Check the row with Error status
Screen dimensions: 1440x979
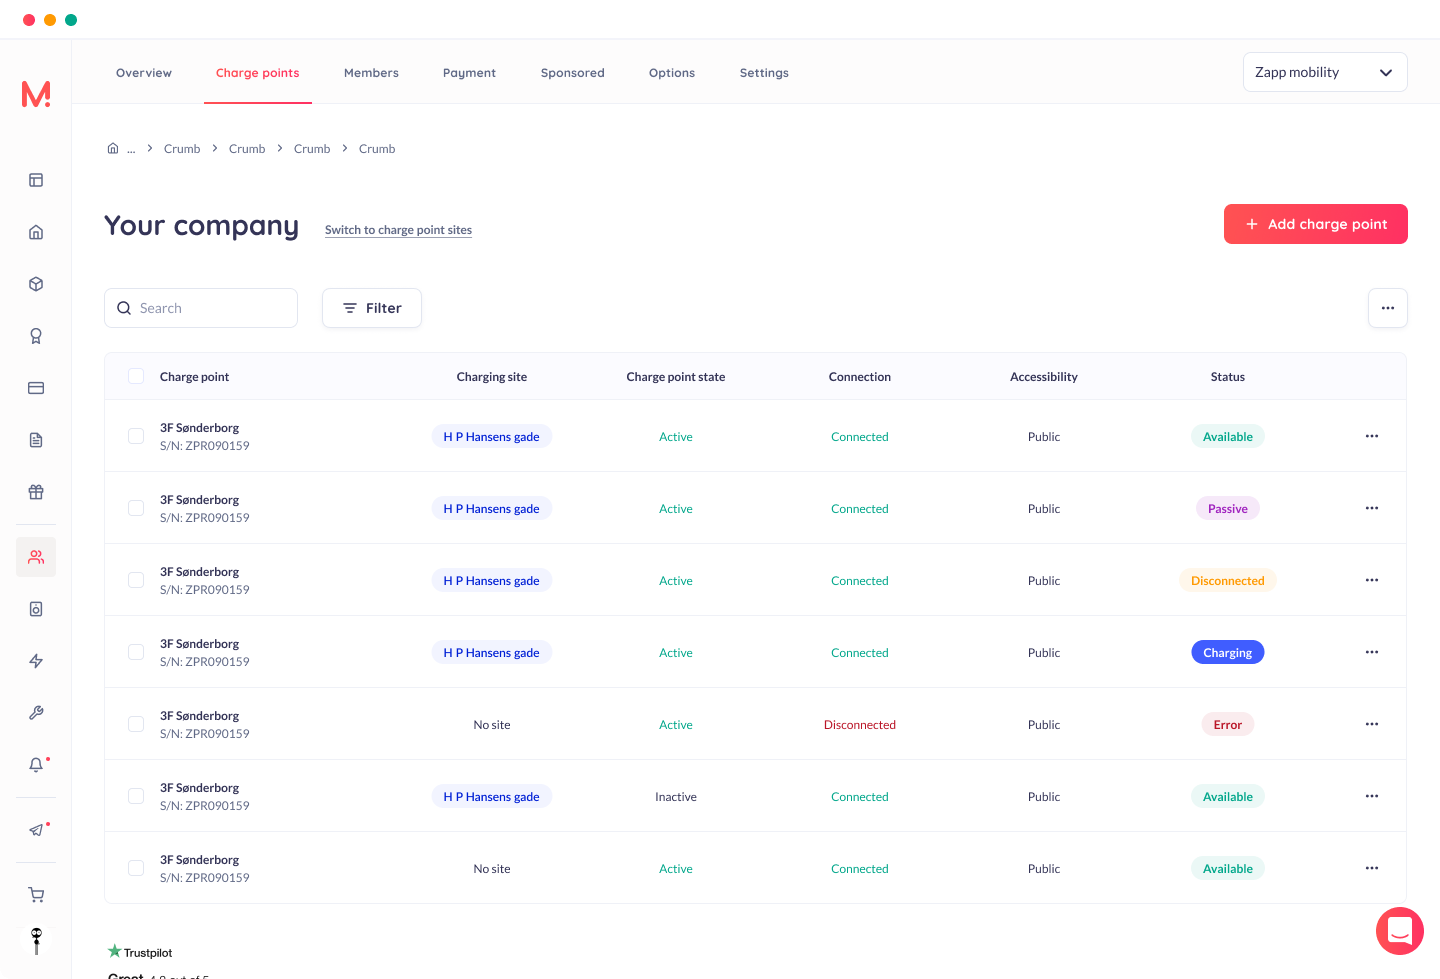click(136, 724)
